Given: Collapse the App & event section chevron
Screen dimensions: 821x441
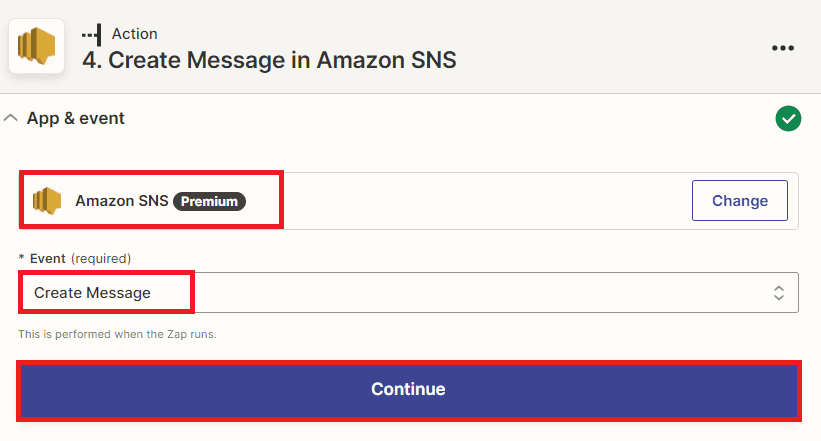Looking at the screenshot, I should coord(11,118).
